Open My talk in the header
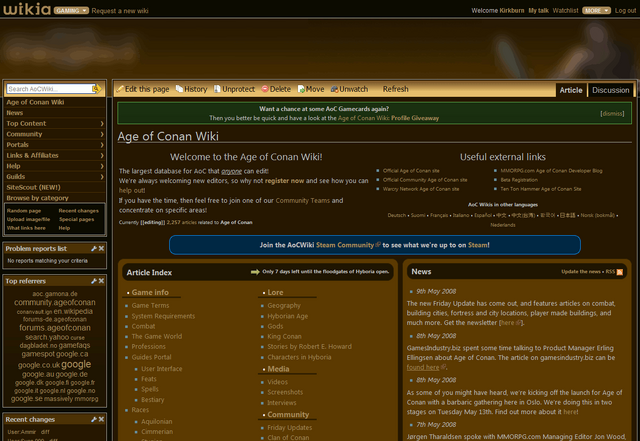The width and height of the screenshot is (640, 441). [x=538, y=11]
